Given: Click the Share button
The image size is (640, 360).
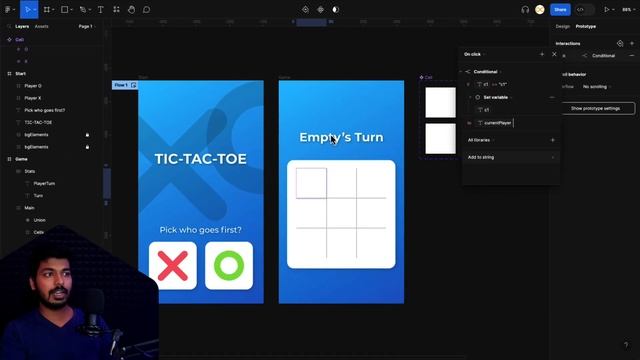Looking at the screenshot, I should [560, 9].
